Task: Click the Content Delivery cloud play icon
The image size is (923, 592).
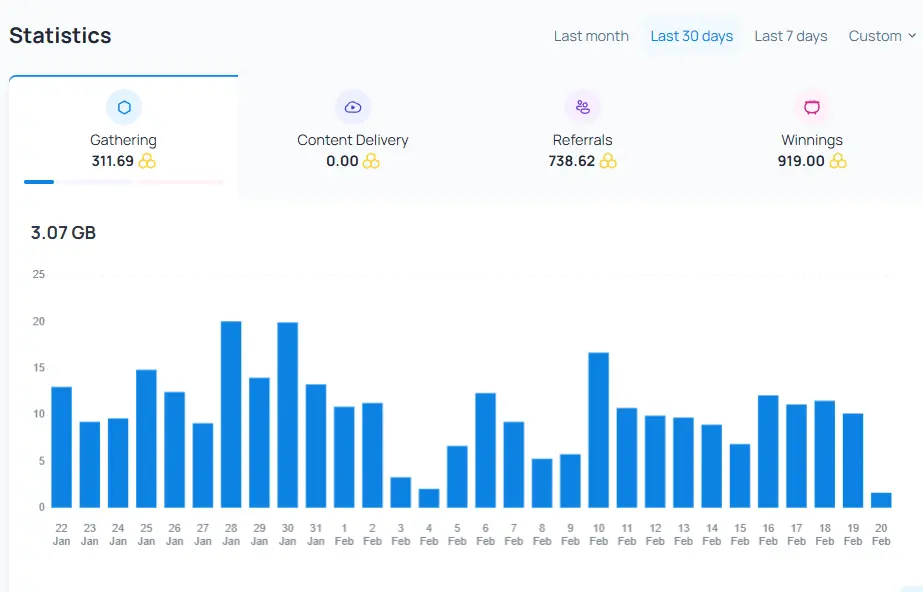Action: coord(353,107)
